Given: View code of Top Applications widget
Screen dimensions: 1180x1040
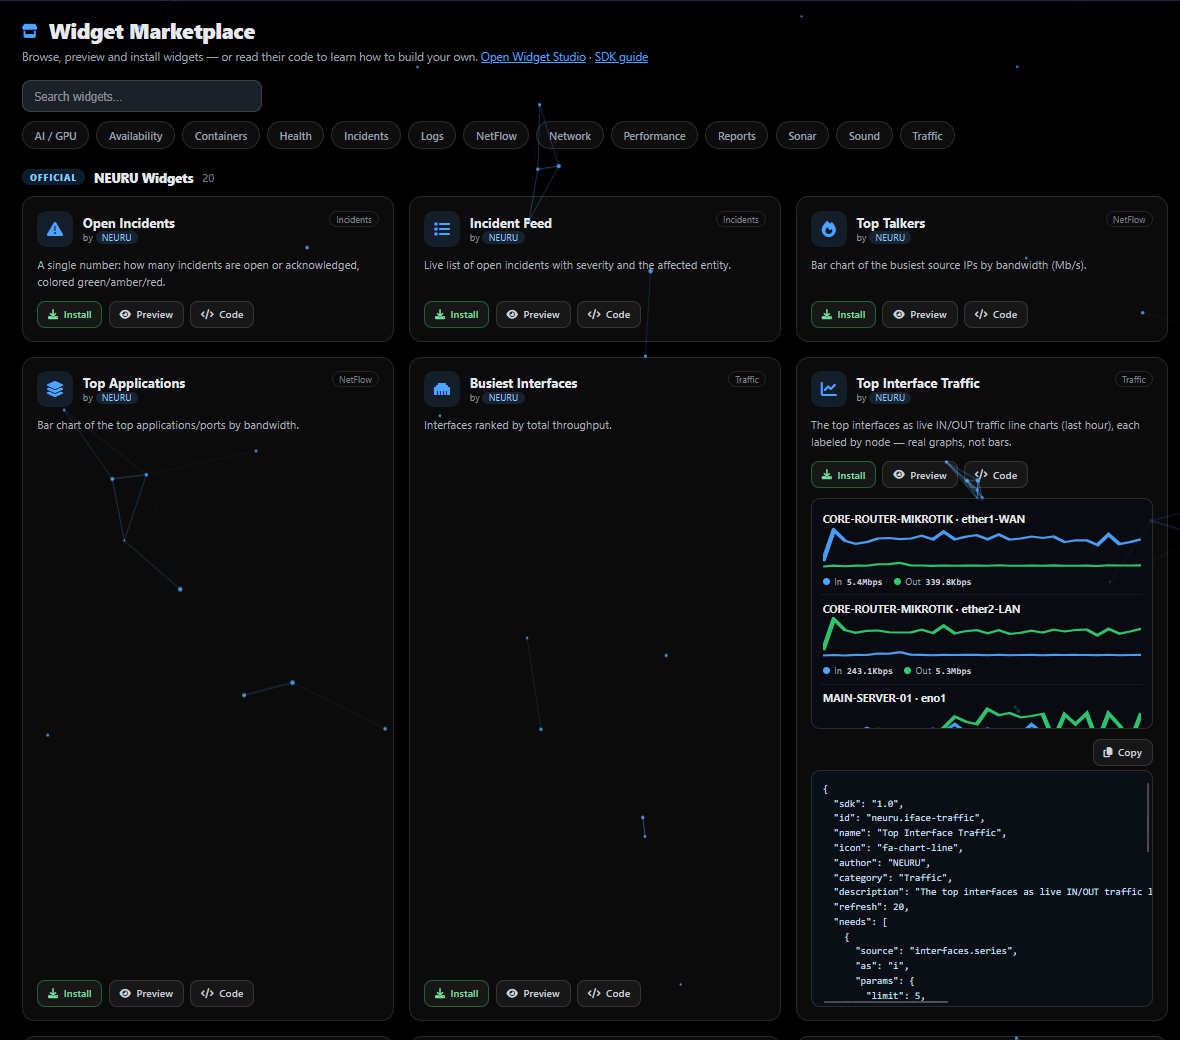Looking at the screenshot, I should [x=222, y=993].
